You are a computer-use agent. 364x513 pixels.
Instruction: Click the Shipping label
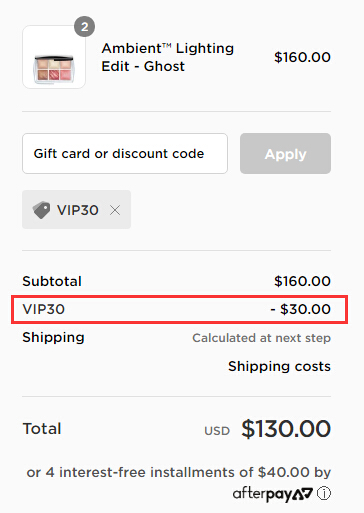click(x=53, y=337)
